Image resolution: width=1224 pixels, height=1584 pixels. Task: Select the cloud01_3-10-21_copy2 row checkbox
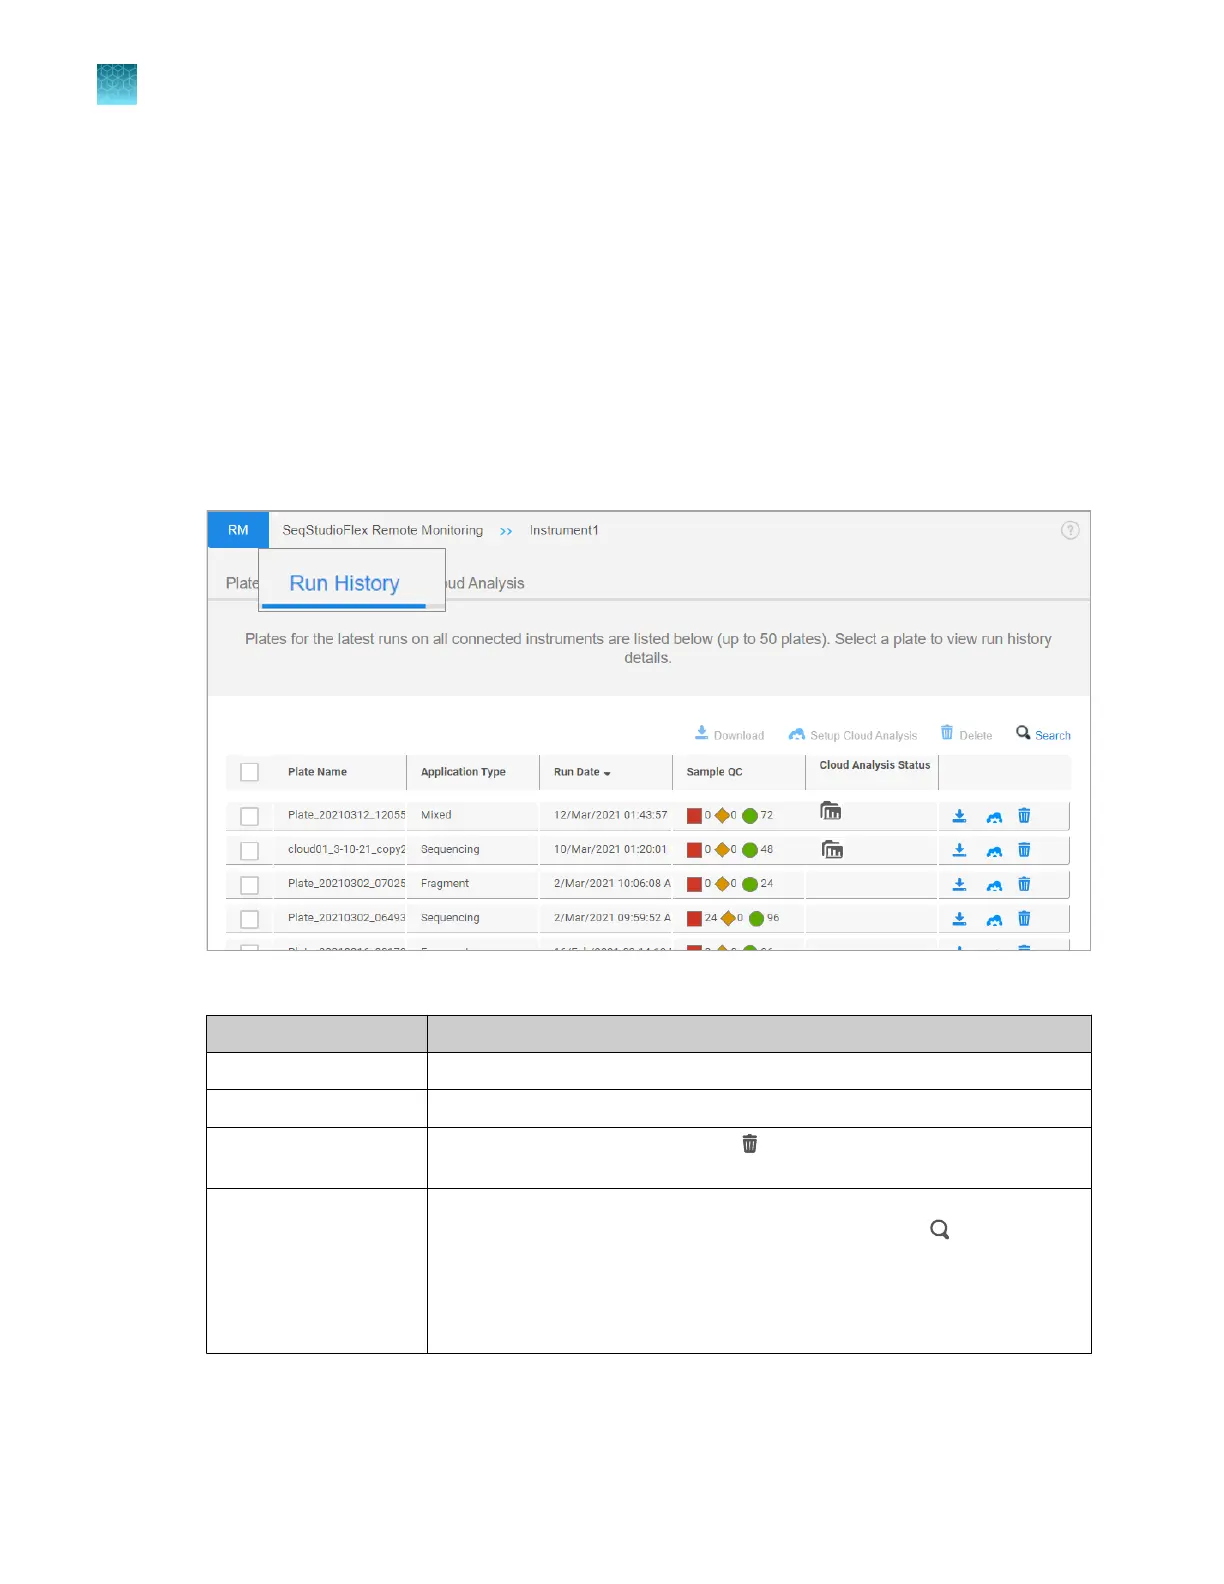click(250, 850)
